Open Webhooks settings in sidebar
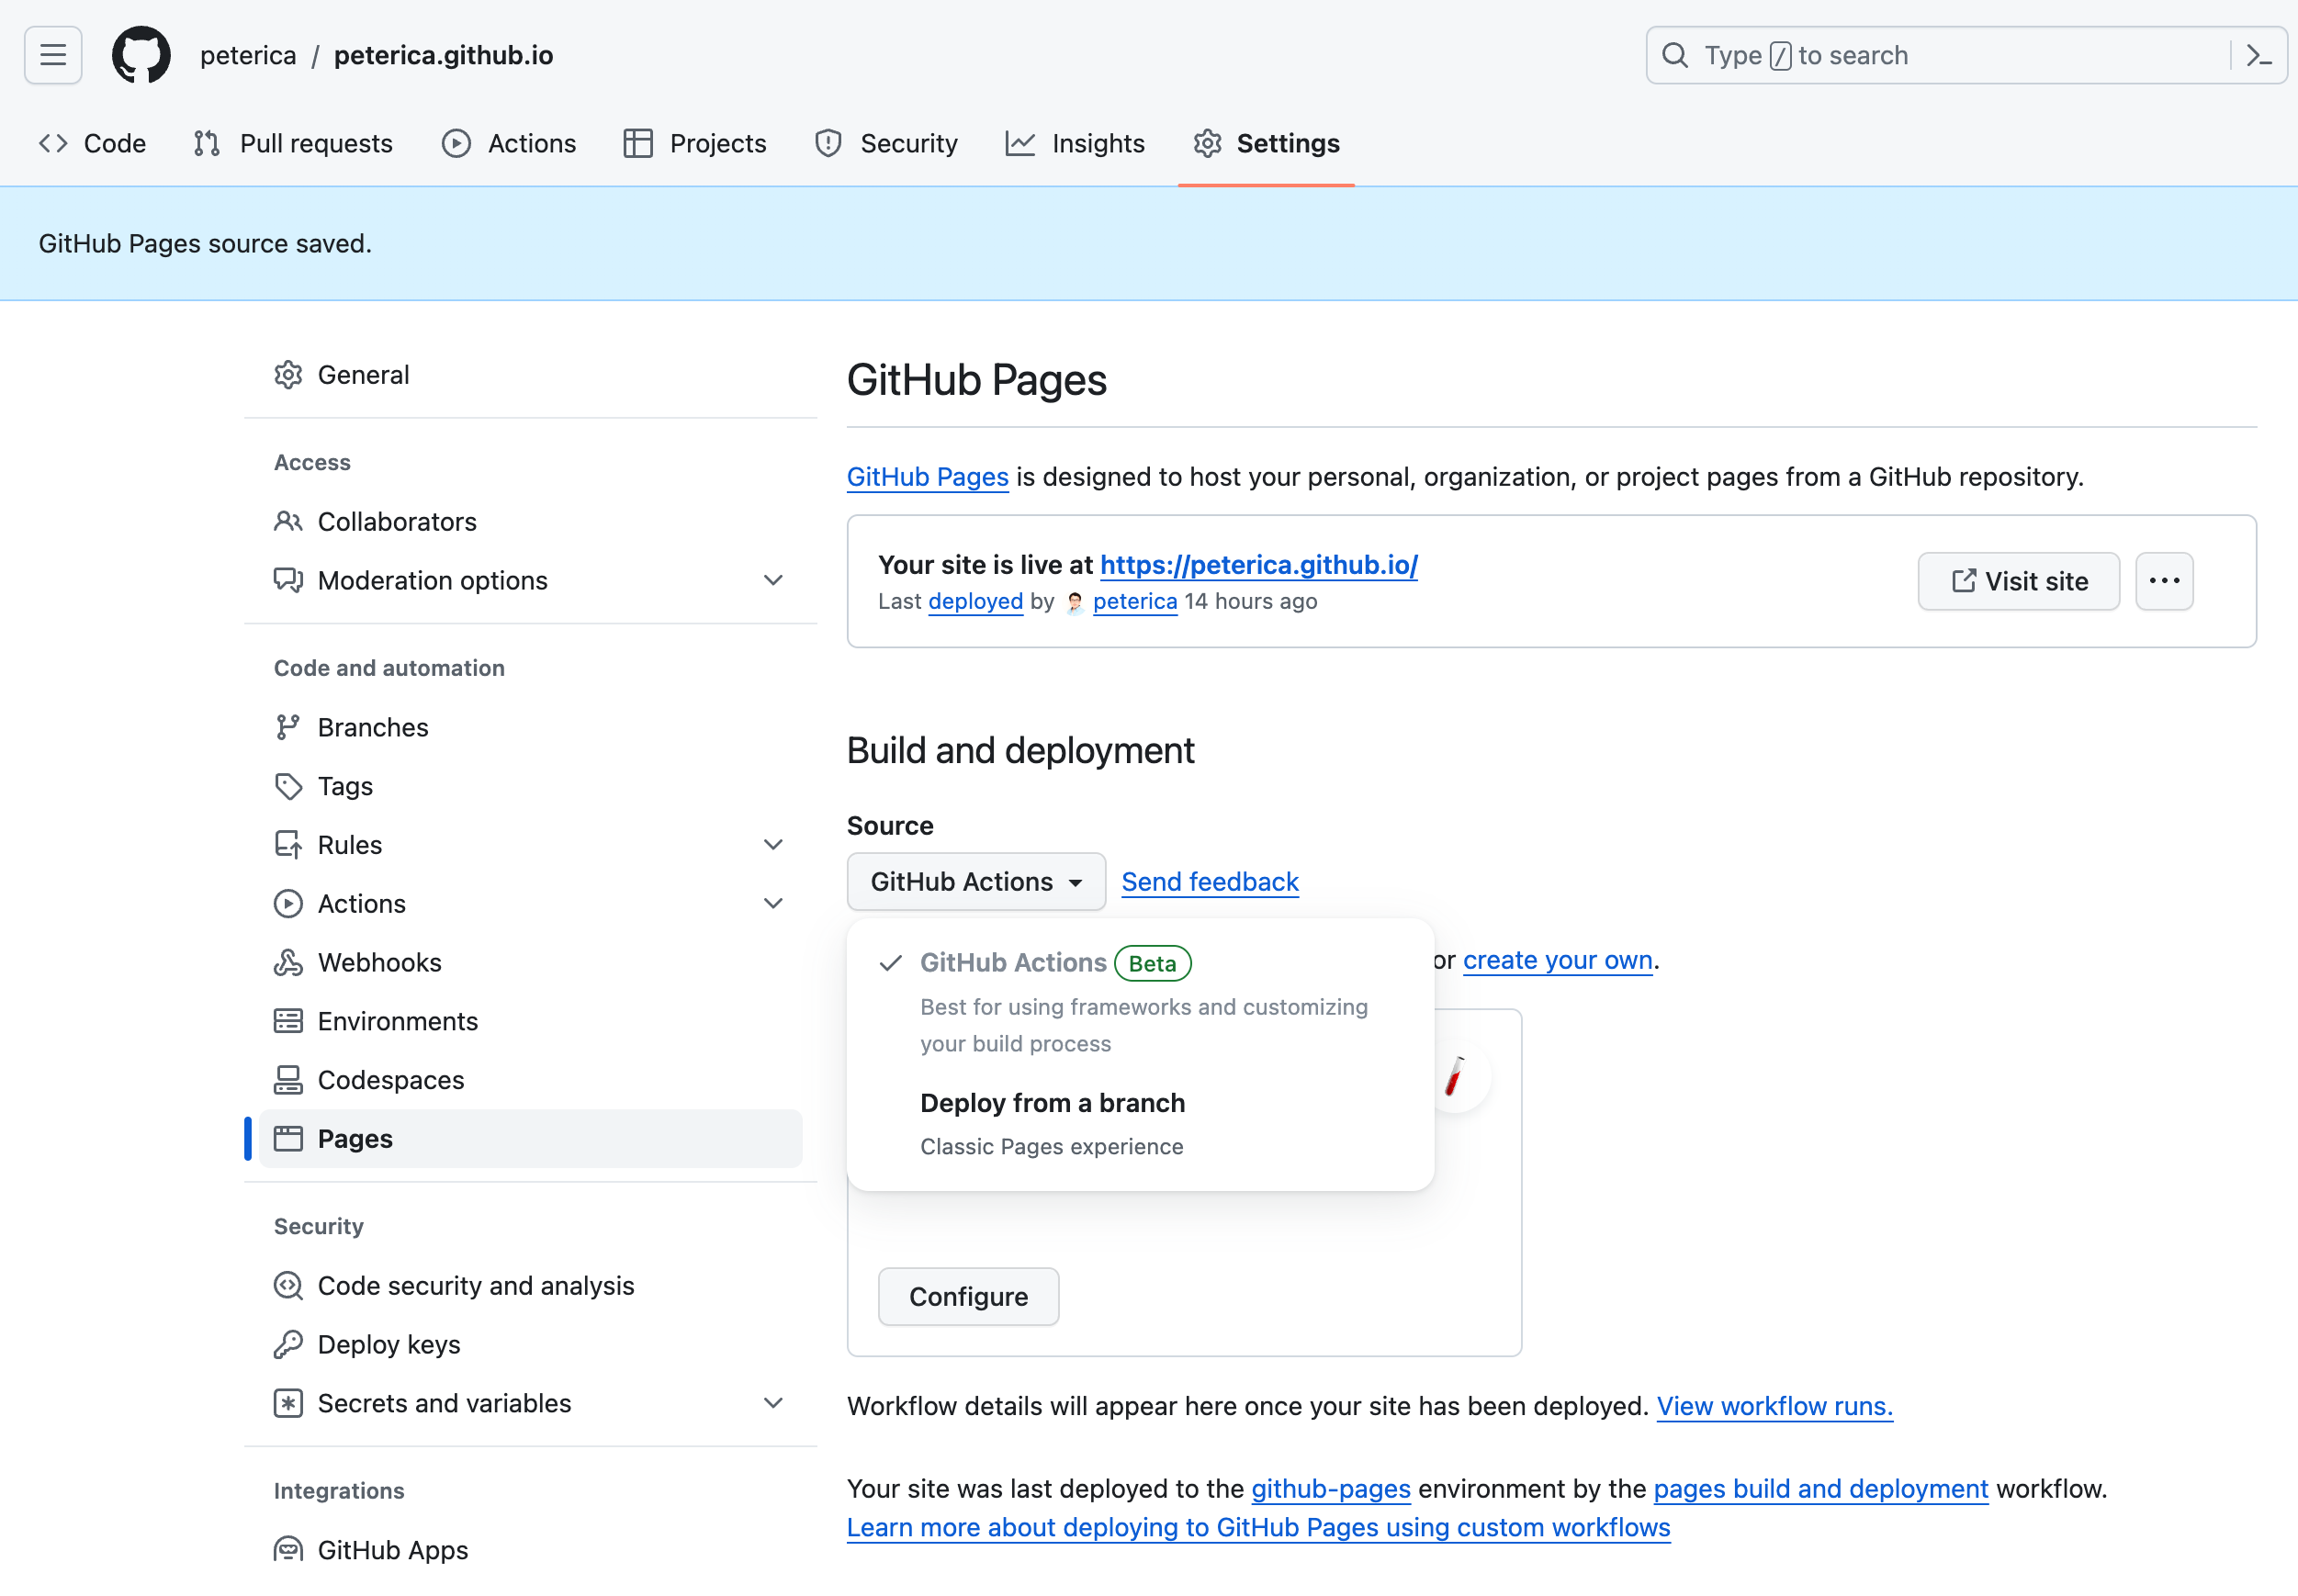Screen dimensions: 2298x1596 click(379, 962)
